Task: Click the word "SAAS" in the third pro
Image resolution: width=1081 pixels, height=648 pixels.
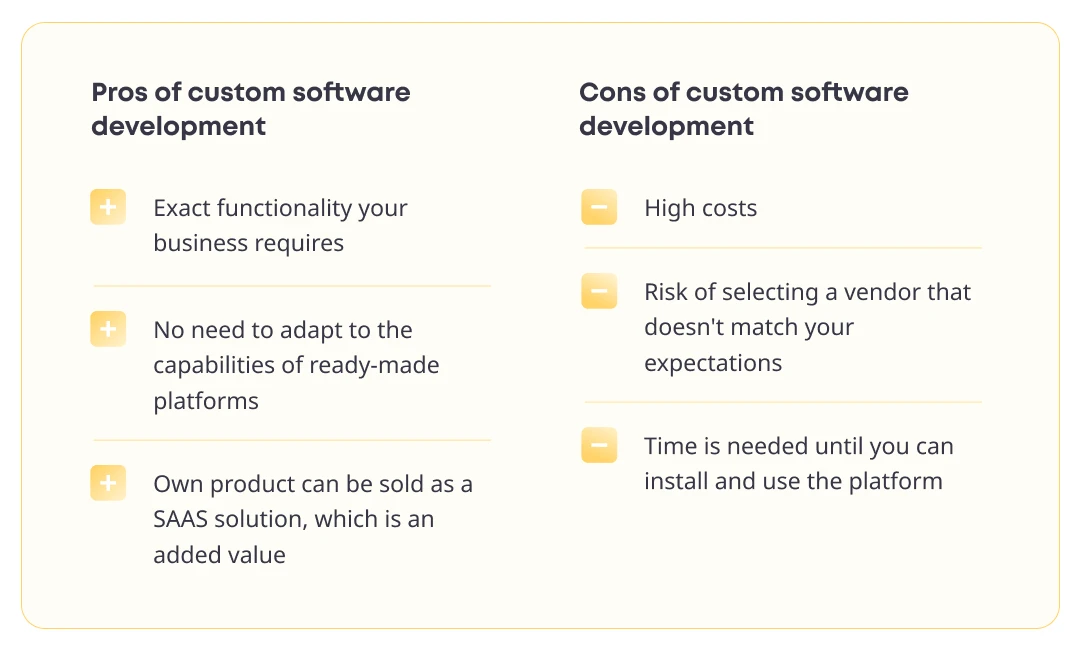Action: pos(181,519)
